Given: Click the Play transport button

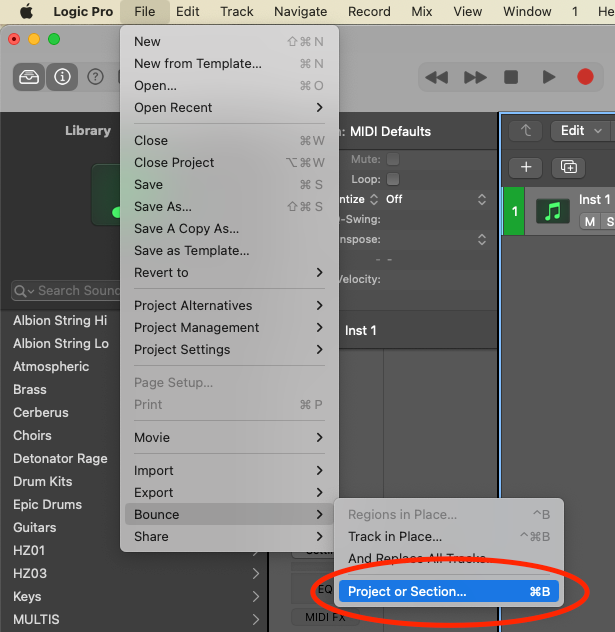Looking at the screenshot, I should coord(548,77).
